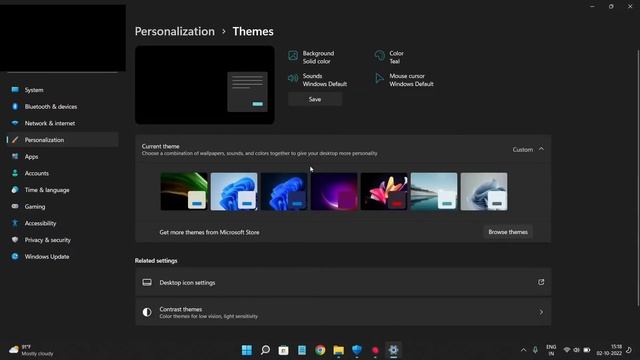Image resolution: width=640 pixels, height=360 pixels.
Task: Open the Privacy & security shield icon
Action: click(x=15, y=240)
